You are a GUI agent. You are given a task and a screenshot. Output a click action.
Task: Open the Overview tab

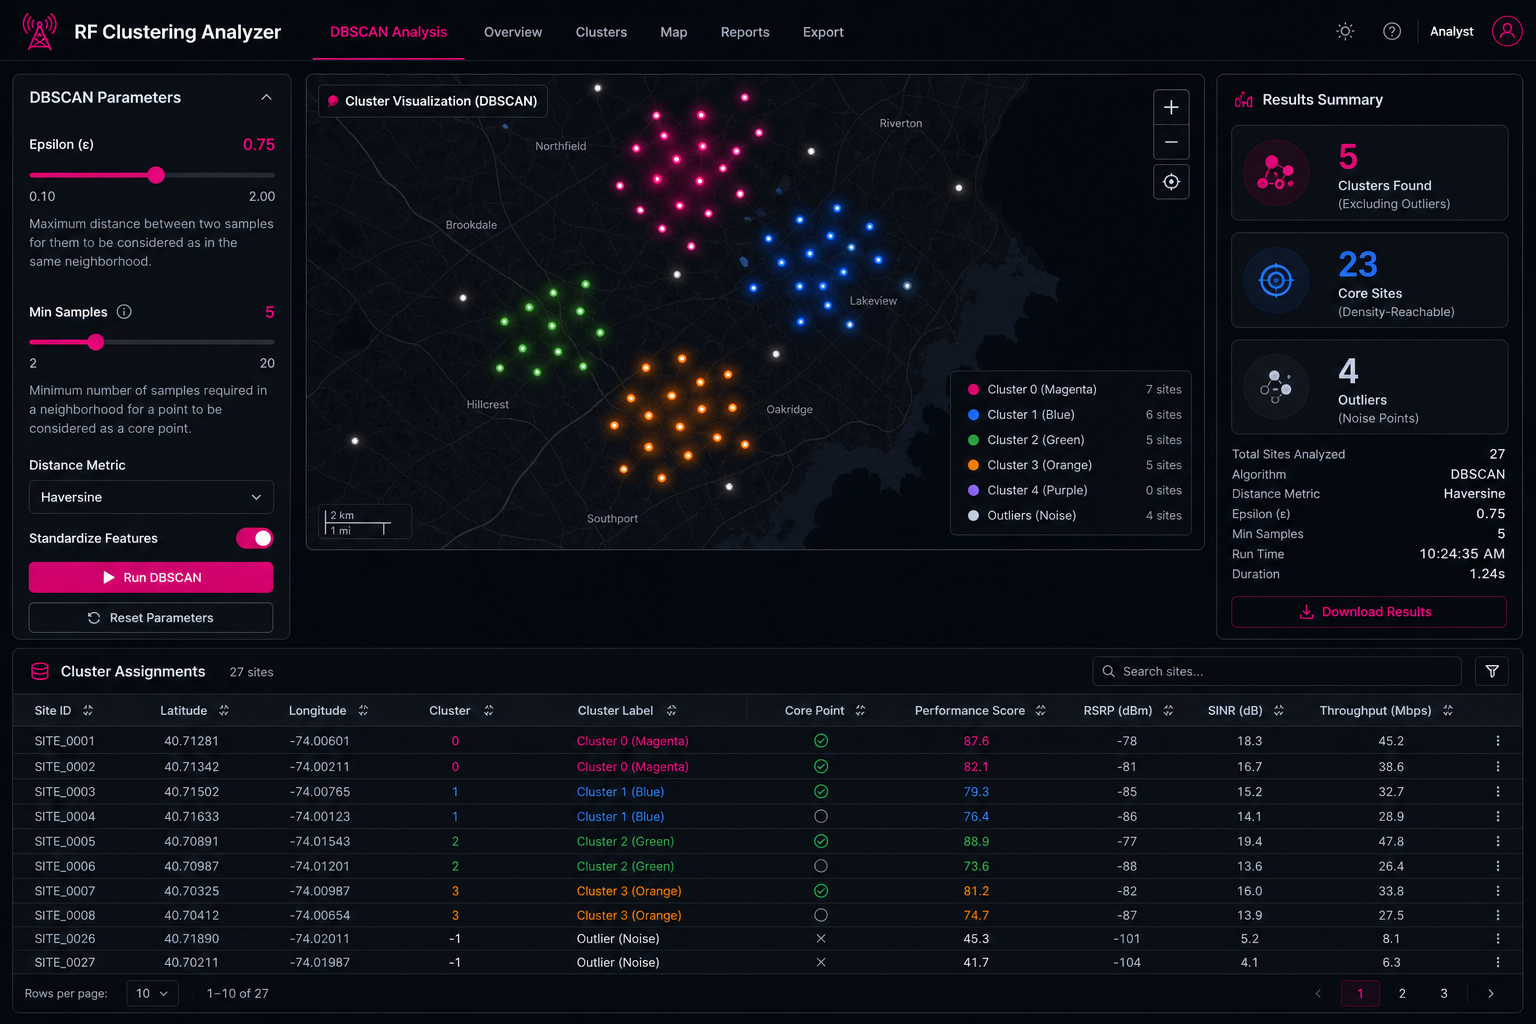coord(513,32)
